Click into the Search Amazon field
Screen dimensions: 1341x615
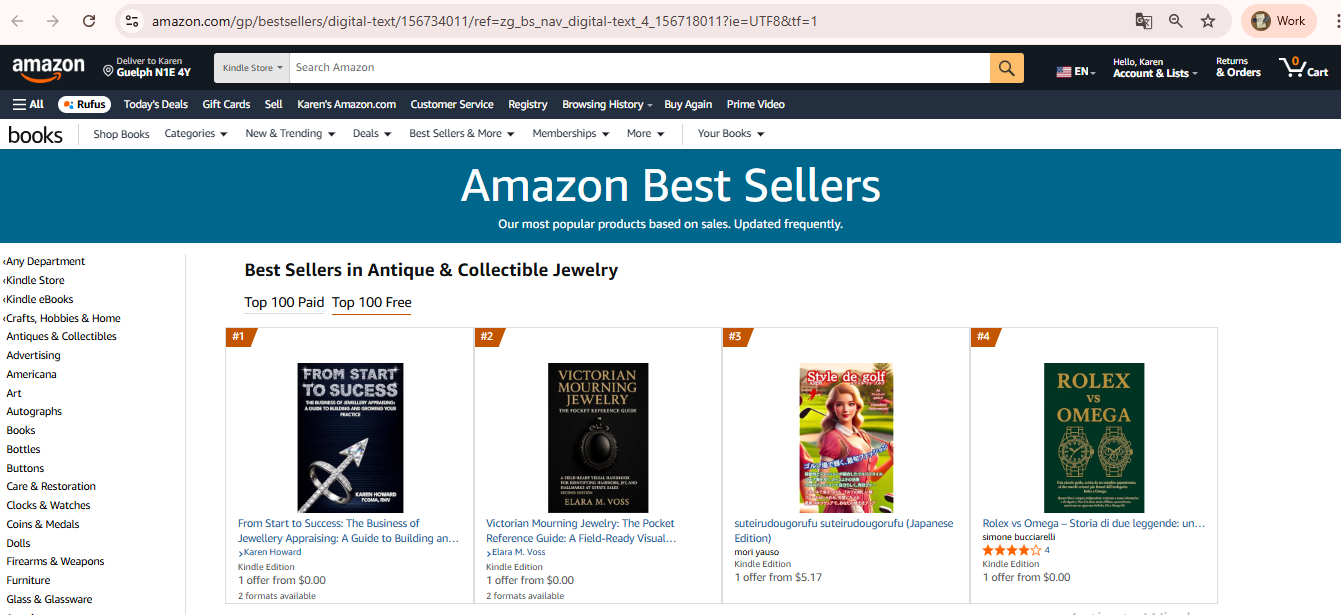coord(640,68)
